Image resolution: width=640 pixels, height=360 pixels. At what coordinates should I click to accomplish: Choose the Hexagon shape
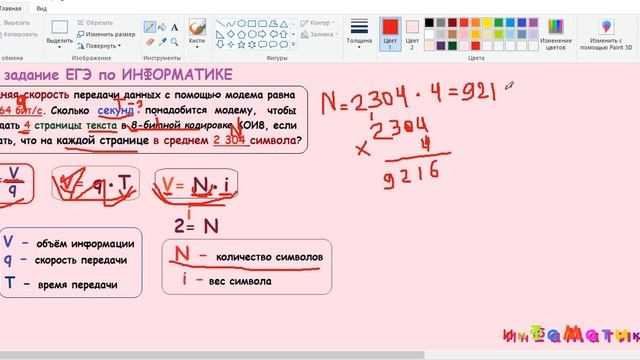[252, 34]
